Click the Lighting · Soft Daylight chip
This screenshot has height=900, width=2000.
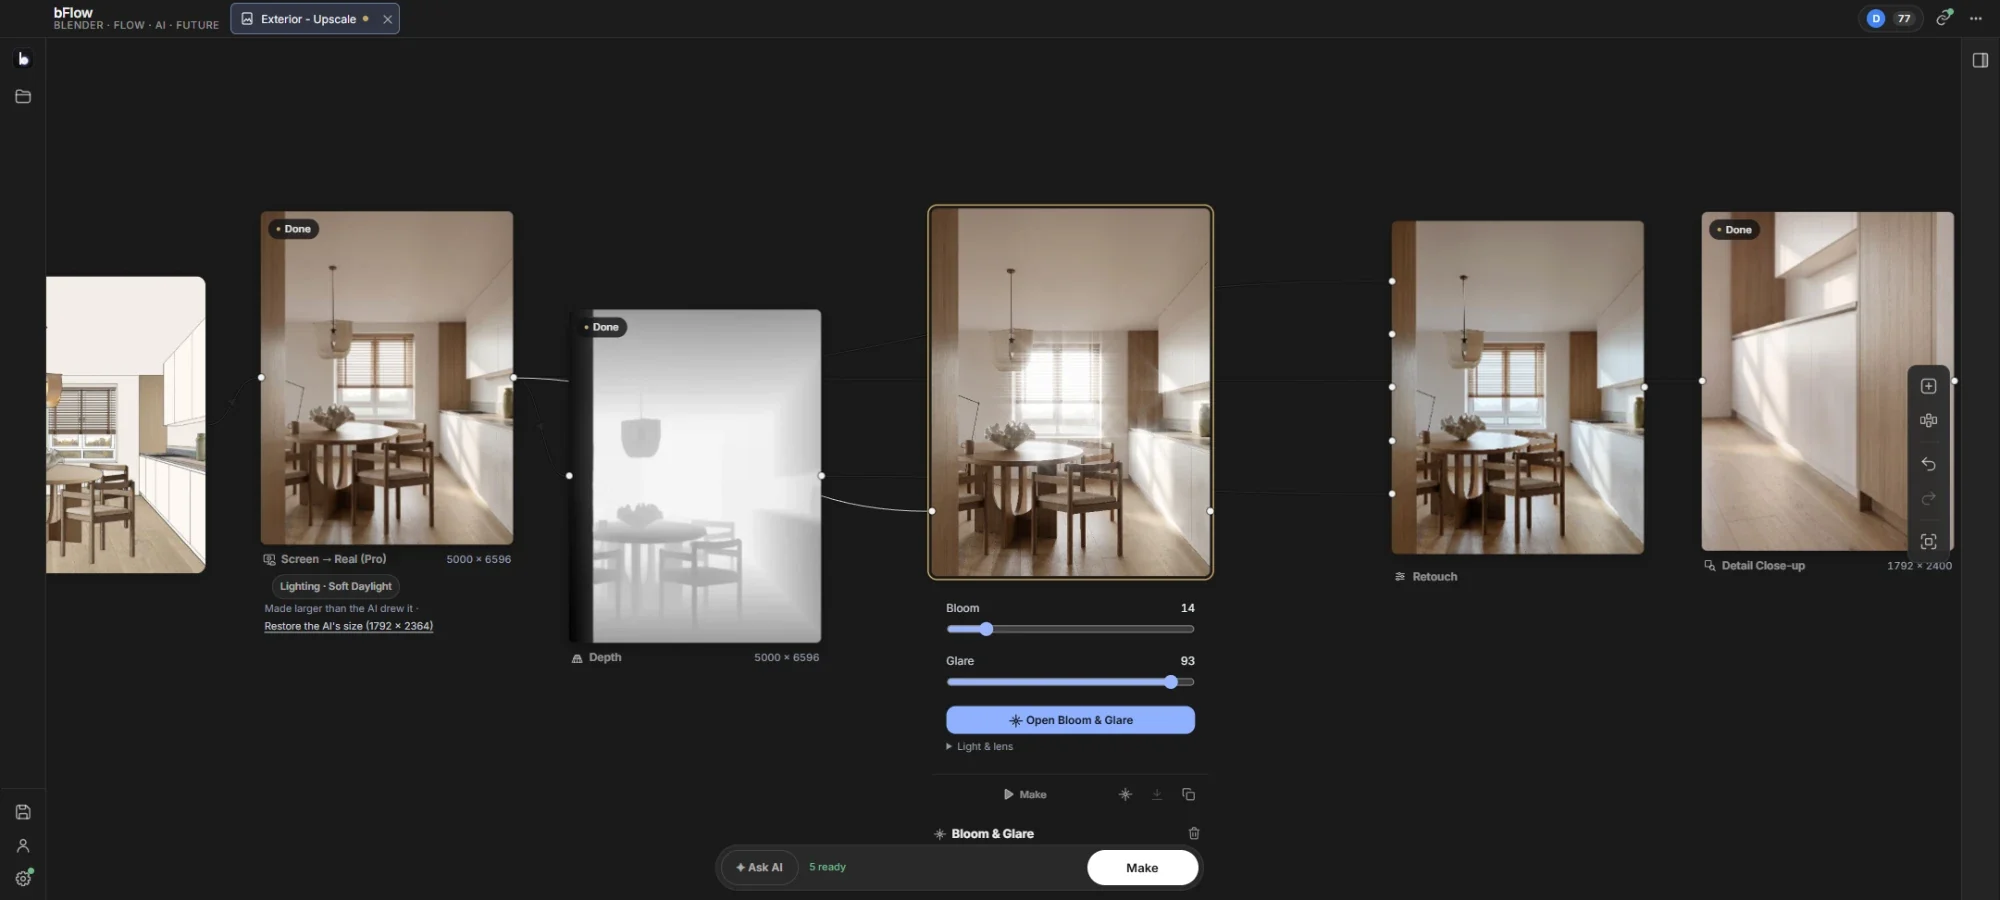pos(335,586)
